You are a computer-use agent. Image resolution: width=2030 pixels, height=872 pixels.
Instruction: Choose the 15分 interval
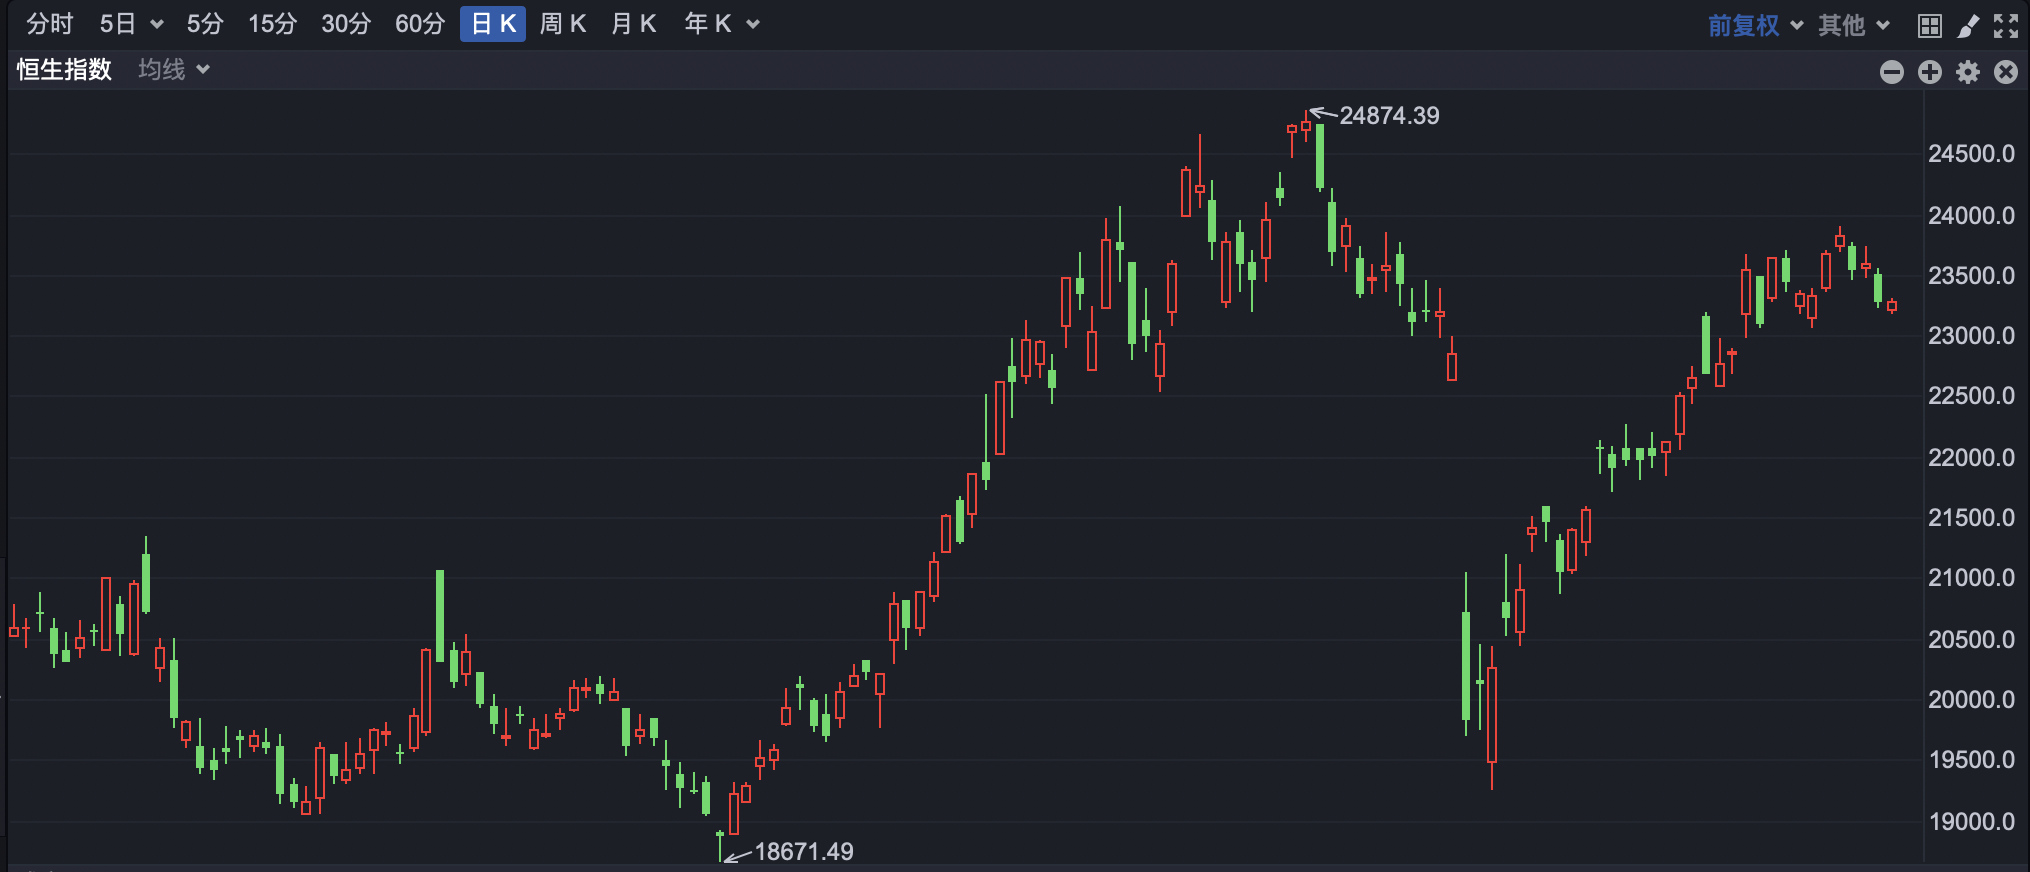(x=273, y=24)
